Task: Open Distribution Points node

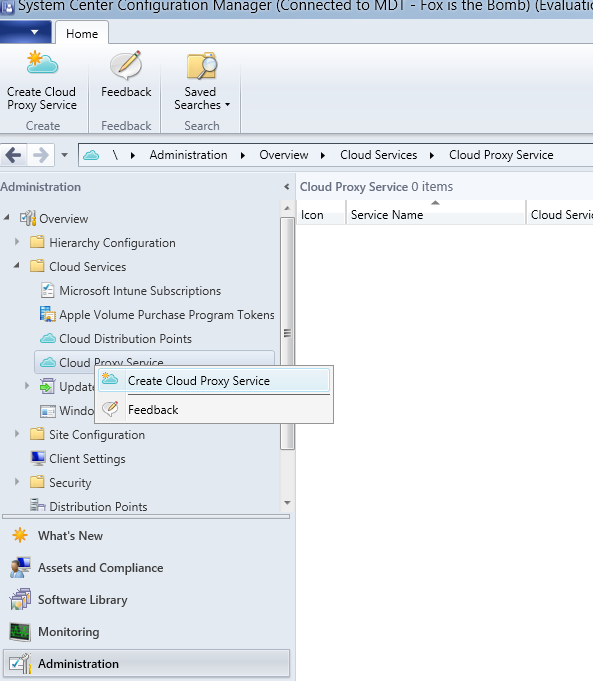Action: pos(99,506)
